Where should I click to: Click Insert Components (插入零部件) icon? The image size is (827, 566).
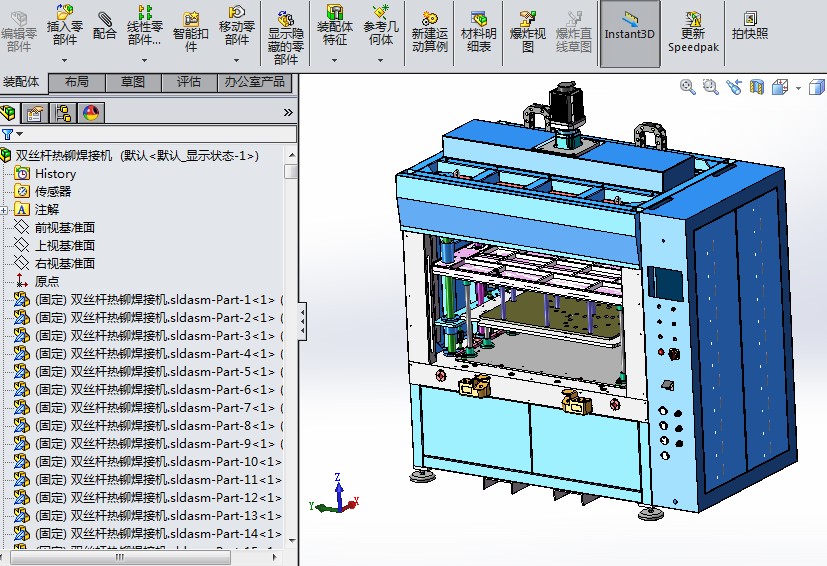click(x=64, y=26)
